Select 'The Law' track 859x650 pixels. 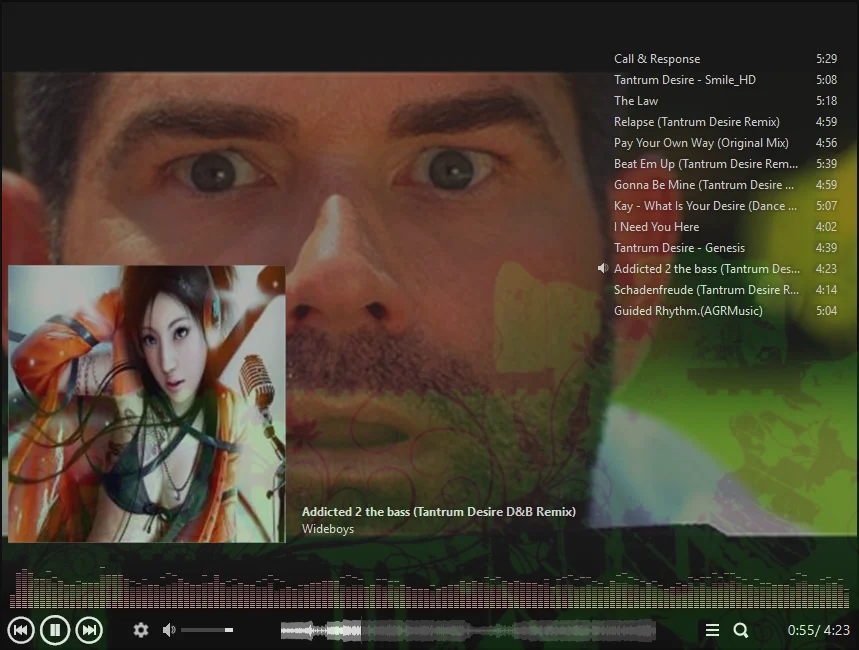725,101
